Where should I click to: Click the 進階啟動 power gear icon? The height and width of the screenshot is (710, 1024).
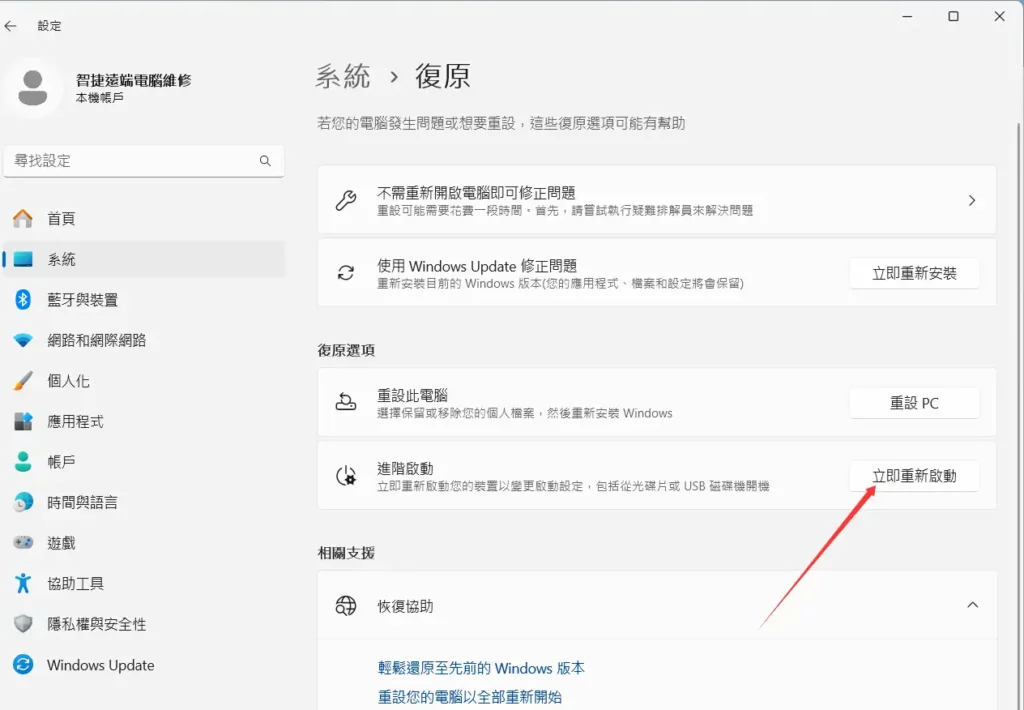tap(345, 476)
